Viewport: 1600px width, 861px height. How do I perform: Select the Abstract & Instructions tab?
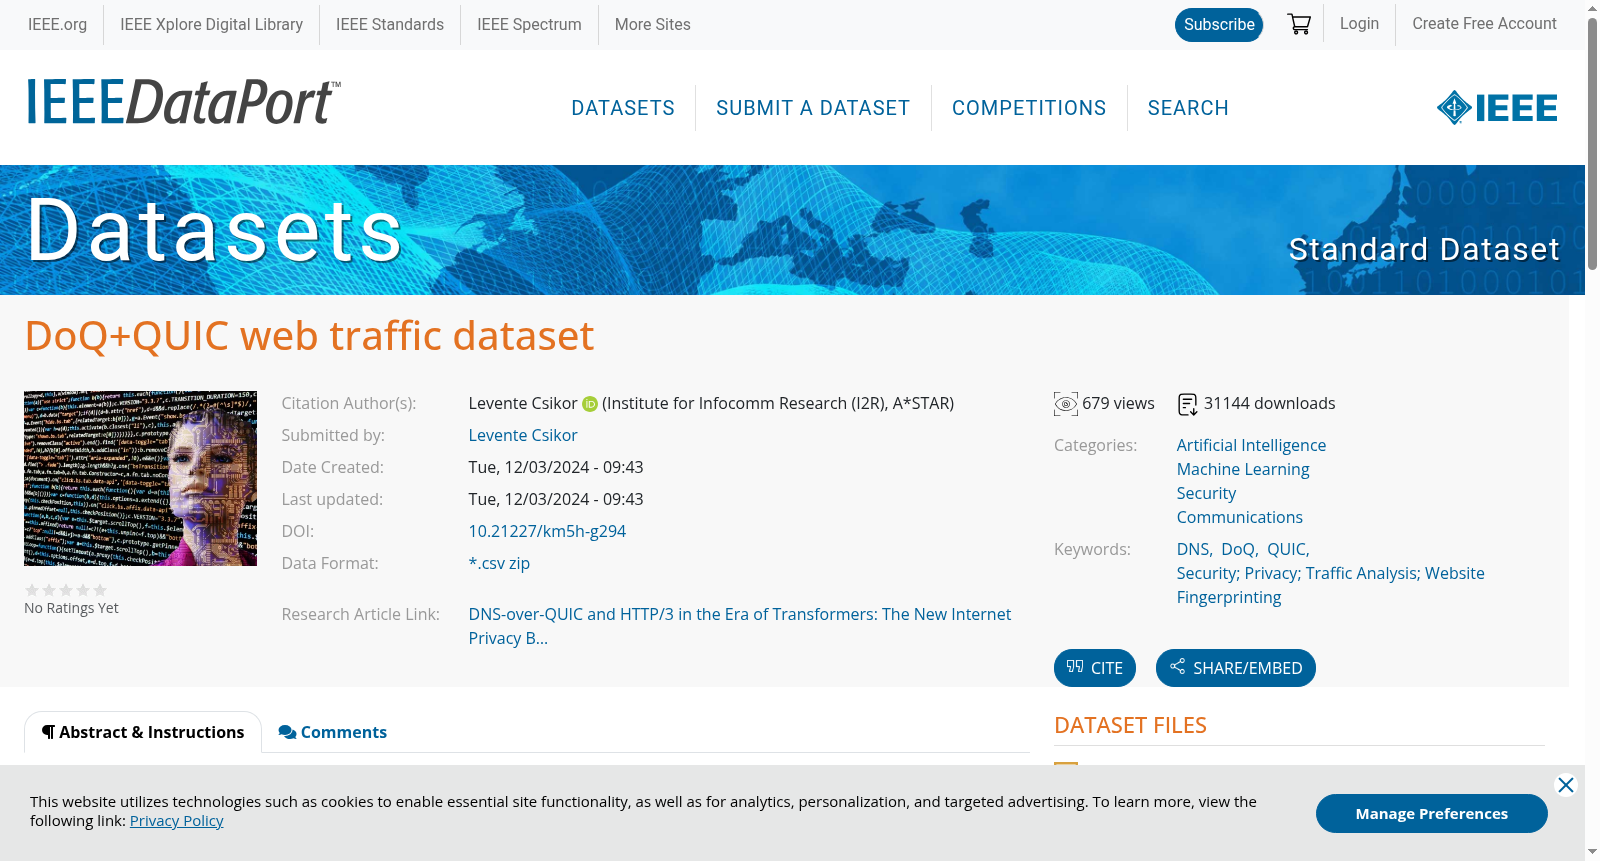(x=143, y=733)
